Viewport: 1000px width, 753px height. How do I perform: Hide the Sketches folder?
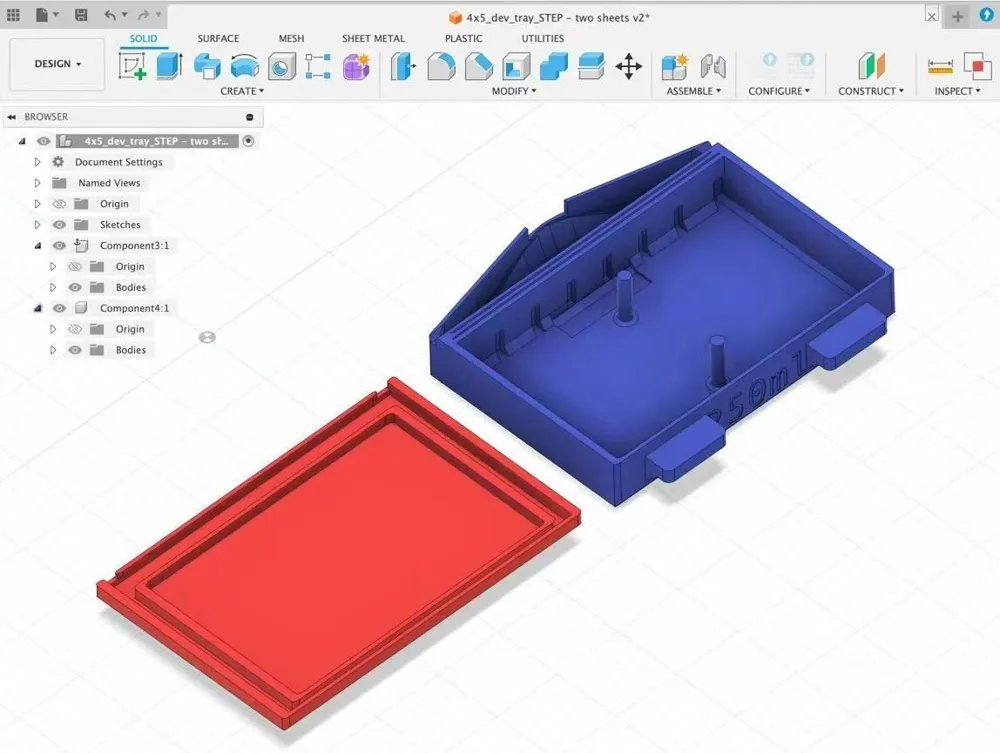tap(59, 225)
